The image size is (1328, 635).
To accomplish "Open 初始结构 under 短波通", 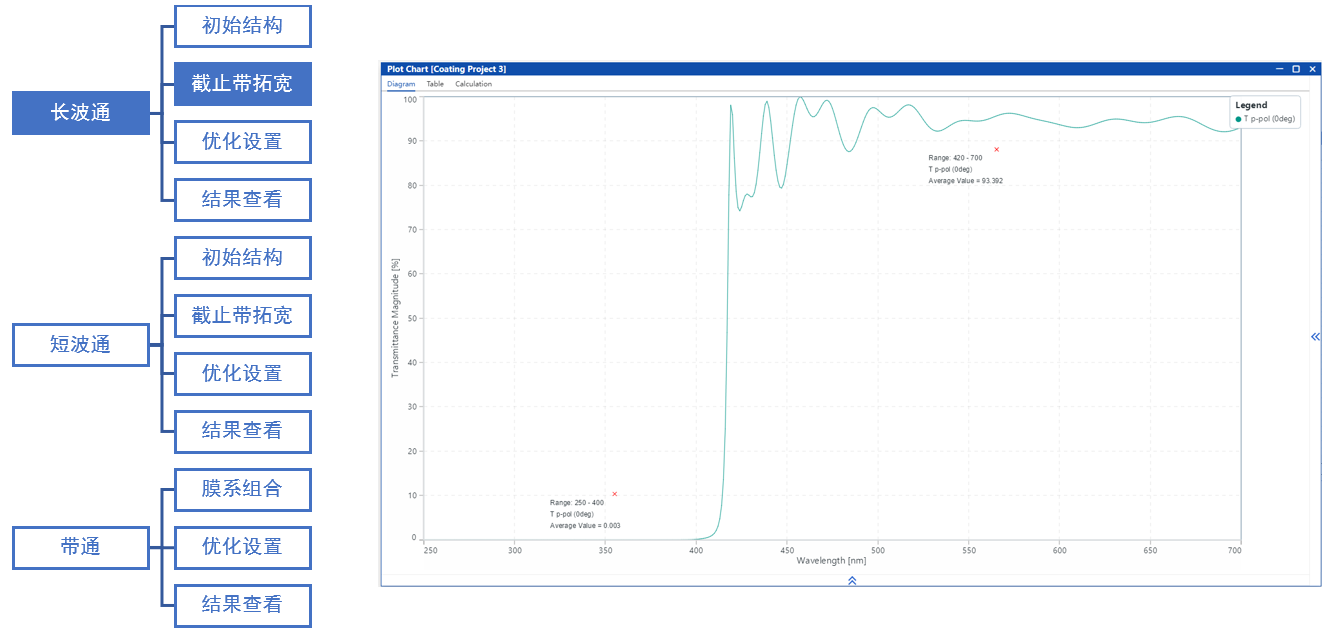I will pos(242,258).
